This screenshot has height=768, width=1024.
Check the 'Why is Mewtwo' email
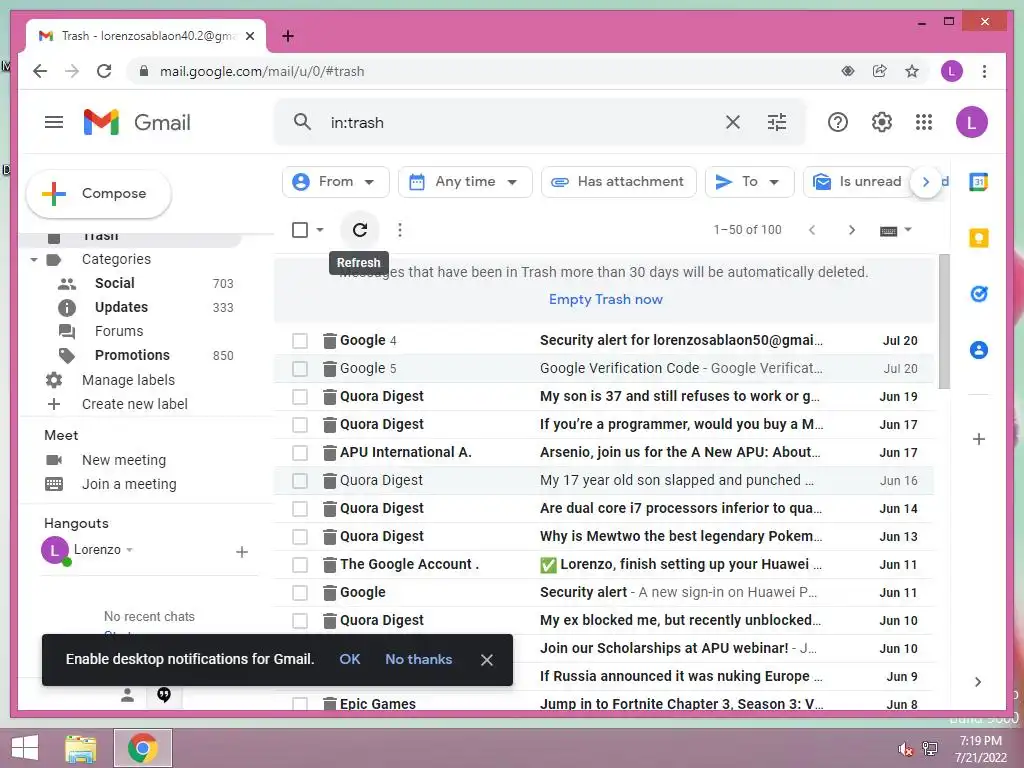click(300, 537)
